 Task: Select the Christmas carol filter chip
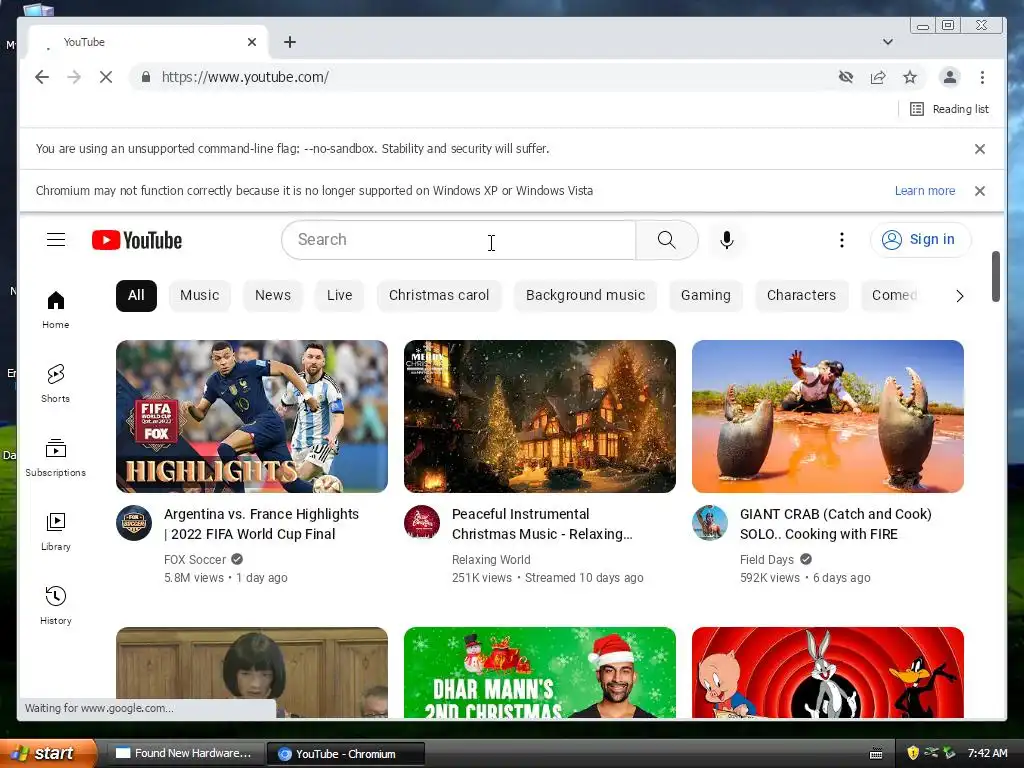pos(439,295)
